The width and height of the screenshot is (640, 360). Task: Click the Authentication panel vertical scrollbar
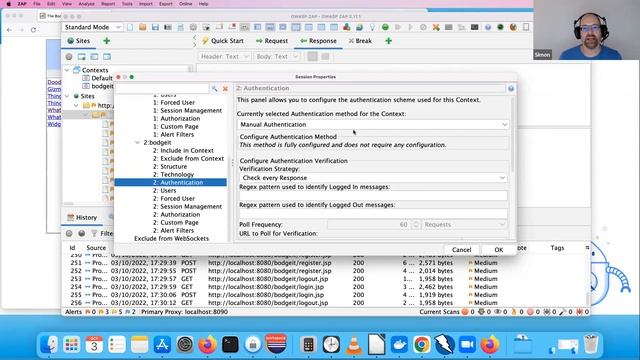pyautogui.click(x=512, y=135)
